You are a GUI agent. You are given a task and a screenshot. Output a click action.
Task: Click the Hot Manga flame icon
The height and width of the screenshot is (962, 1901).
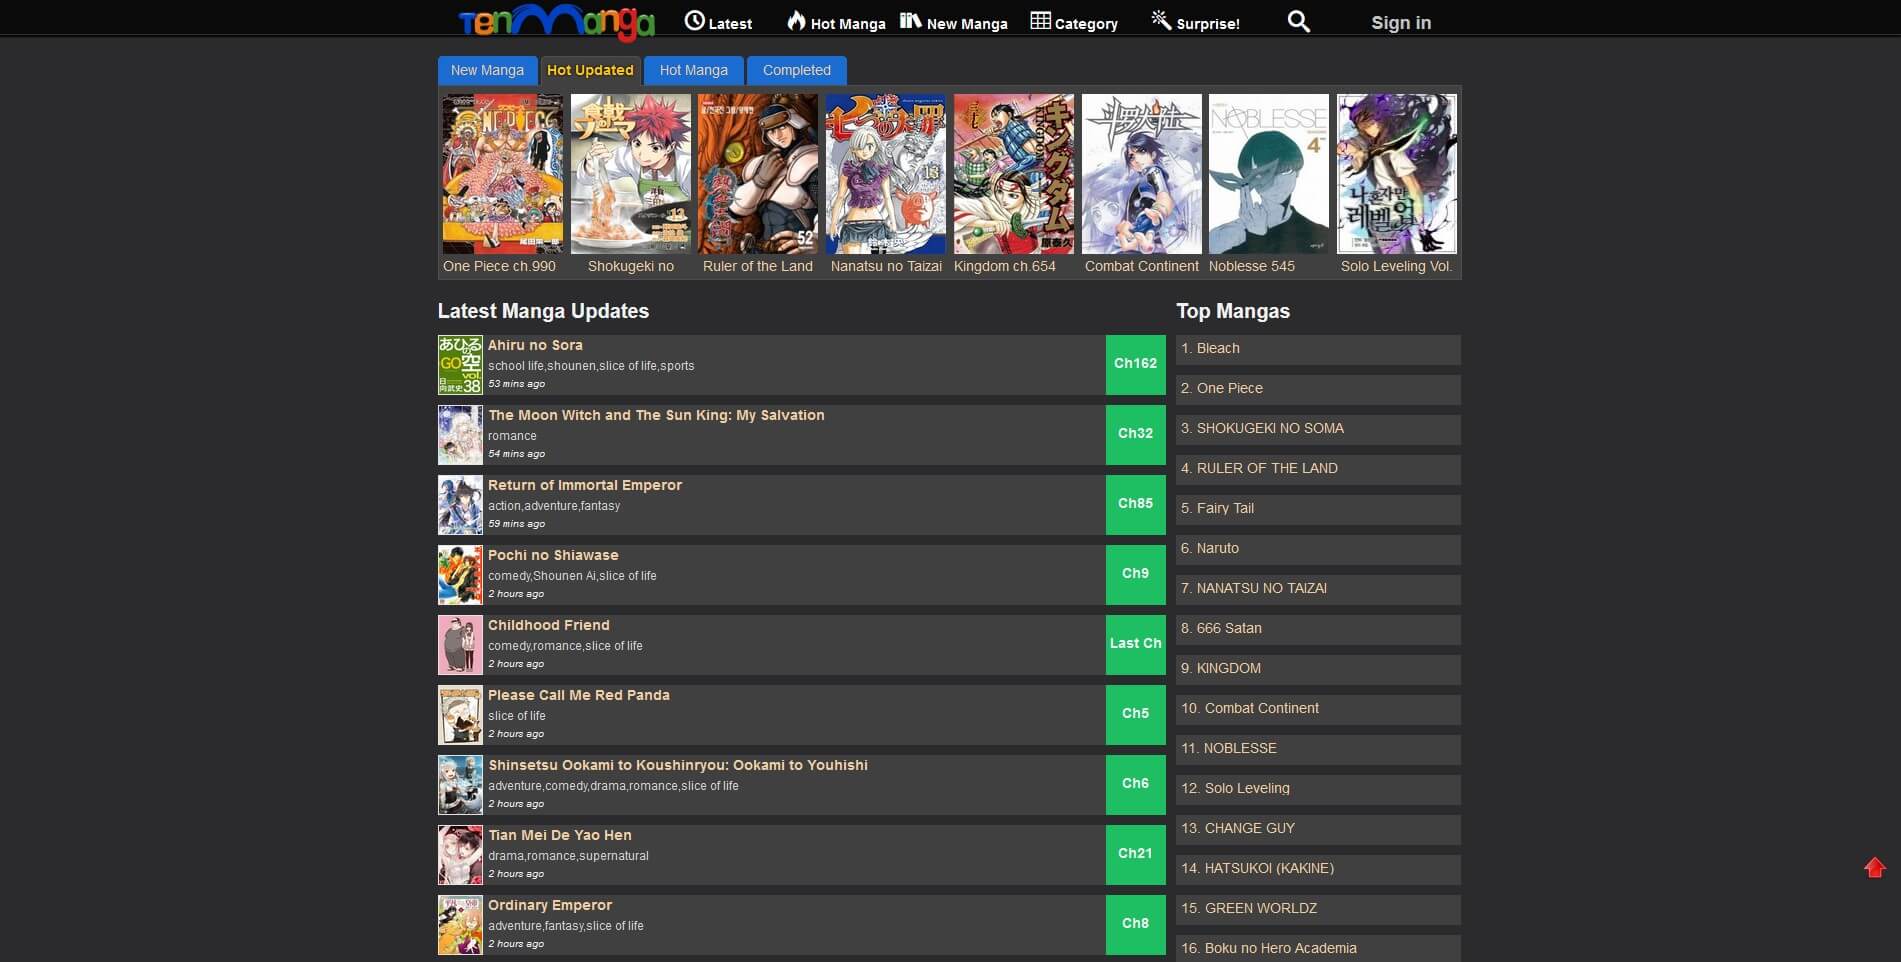796,21
